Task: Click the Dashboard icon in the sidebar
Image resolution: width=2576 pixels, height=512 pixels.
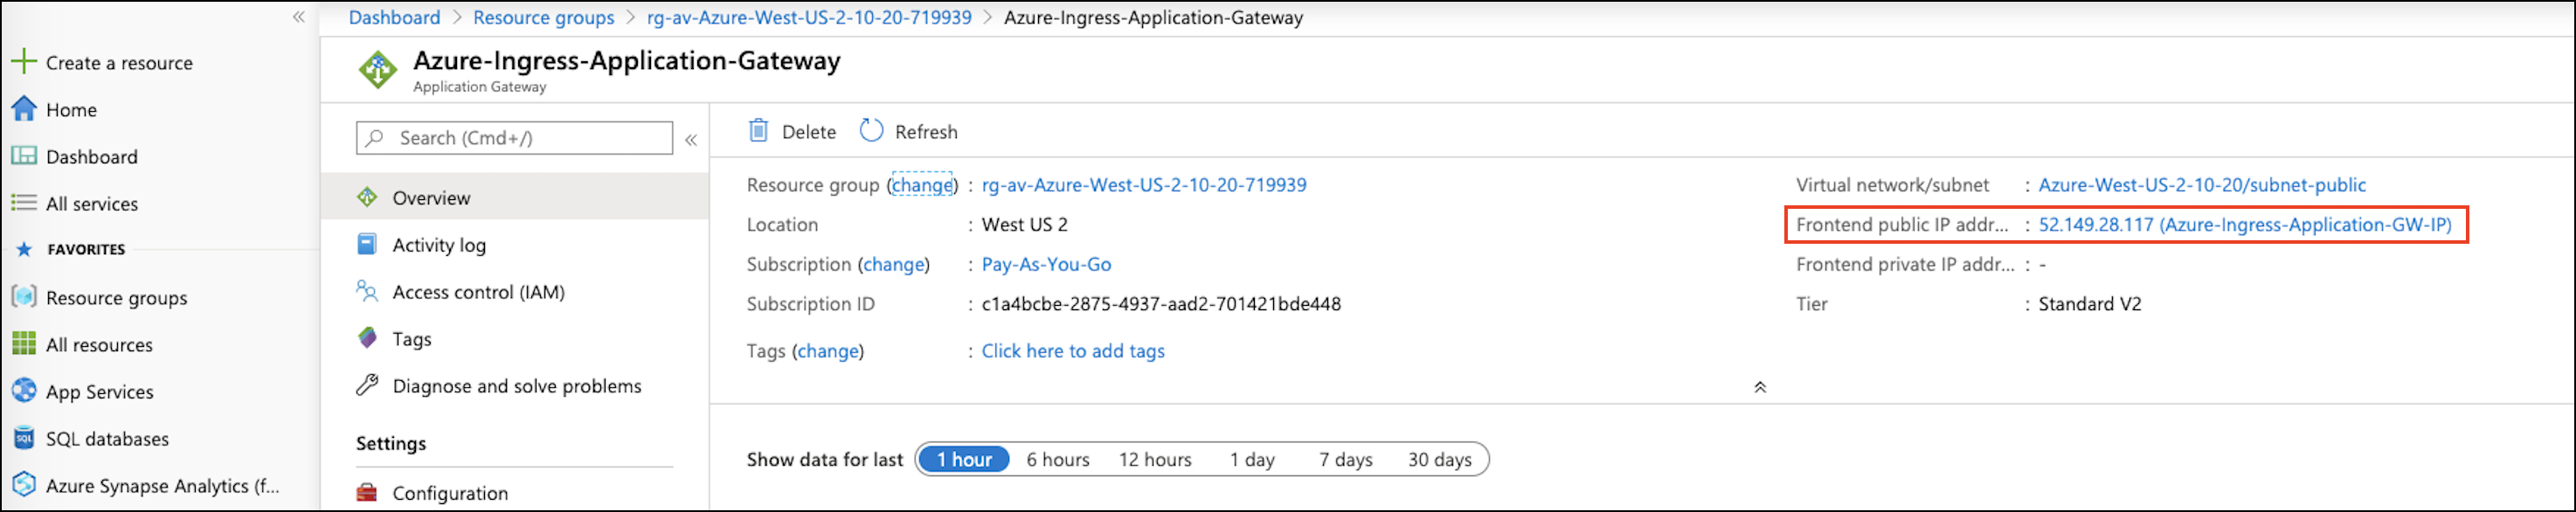Action: tap(23, 156)
